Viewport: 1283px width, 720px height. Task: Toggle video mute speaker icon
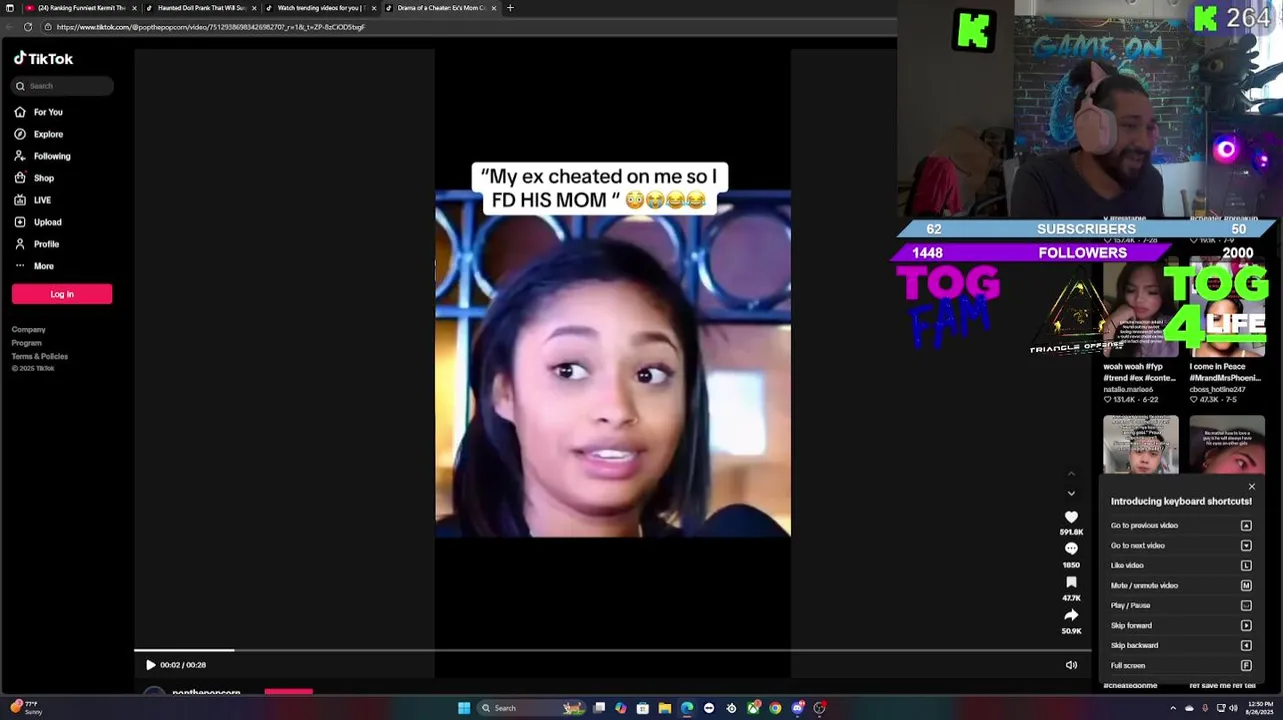pyautogui.click(x=1071, y=665)
